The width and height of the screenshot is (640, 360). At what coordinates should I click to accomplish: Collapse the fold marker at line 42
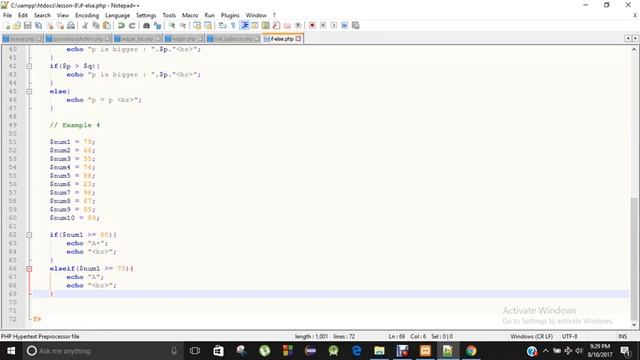pos(29,66)
